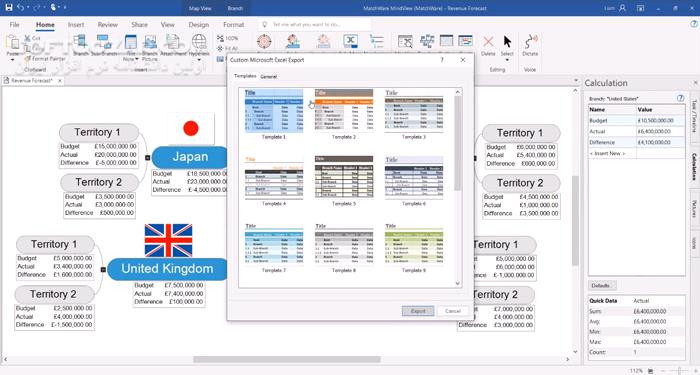Image resolution: width=700 pixels, height=375 pixels.
Task: Click the Save icon in the title bar
Action: click(8, 8)
